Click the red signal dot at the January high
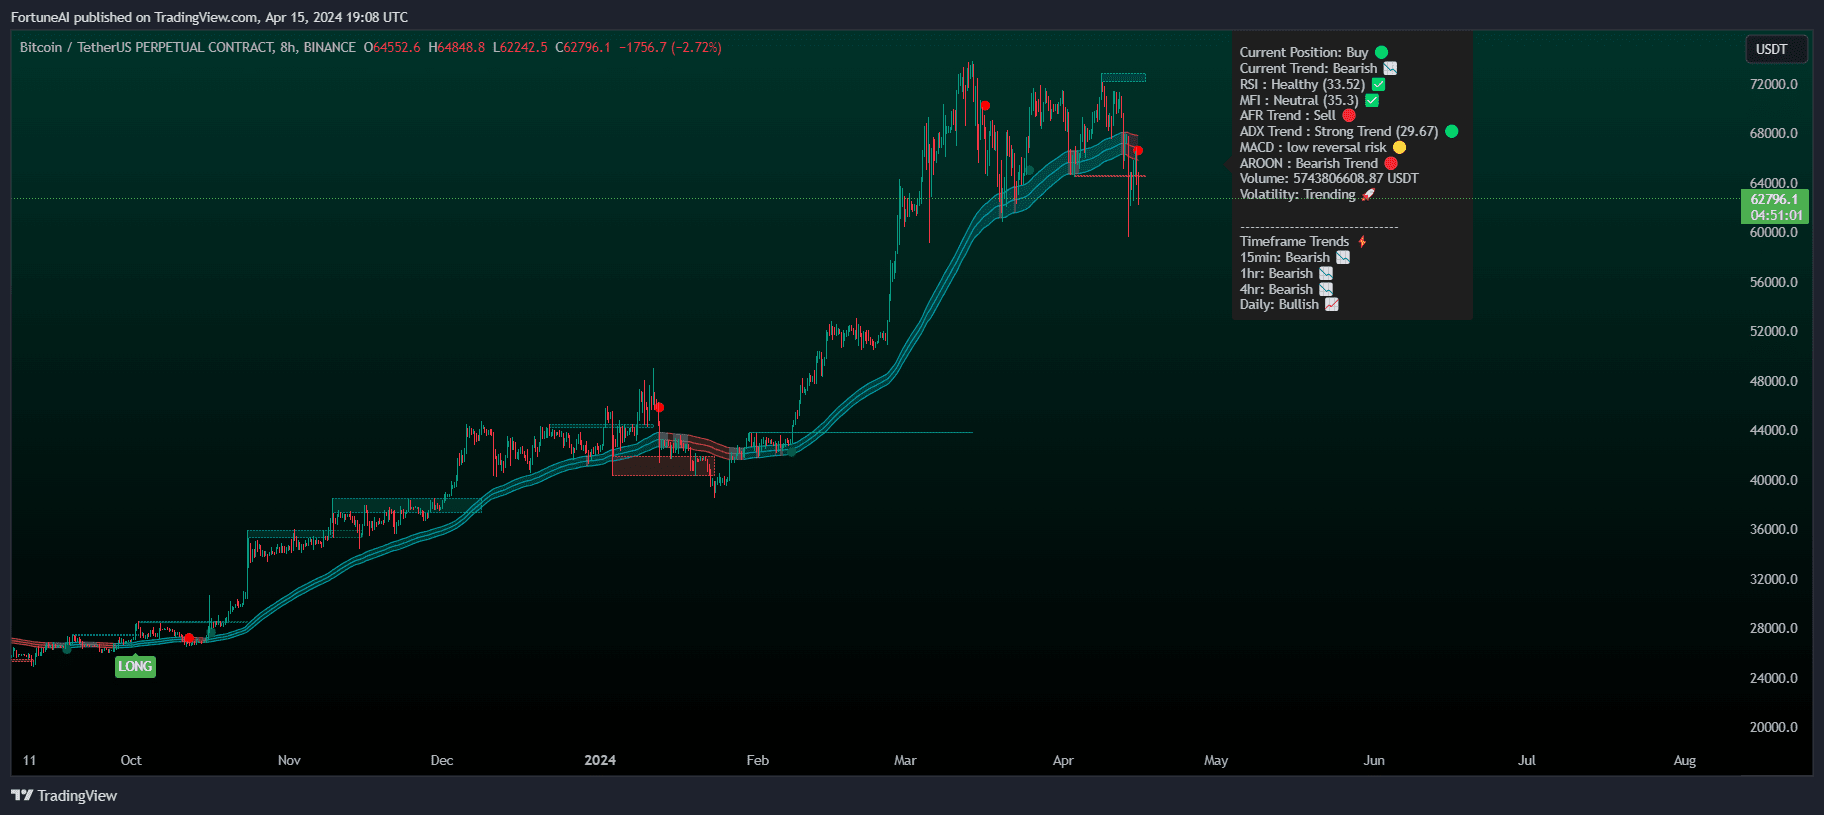1824x815 pixels. pos(659,407)
